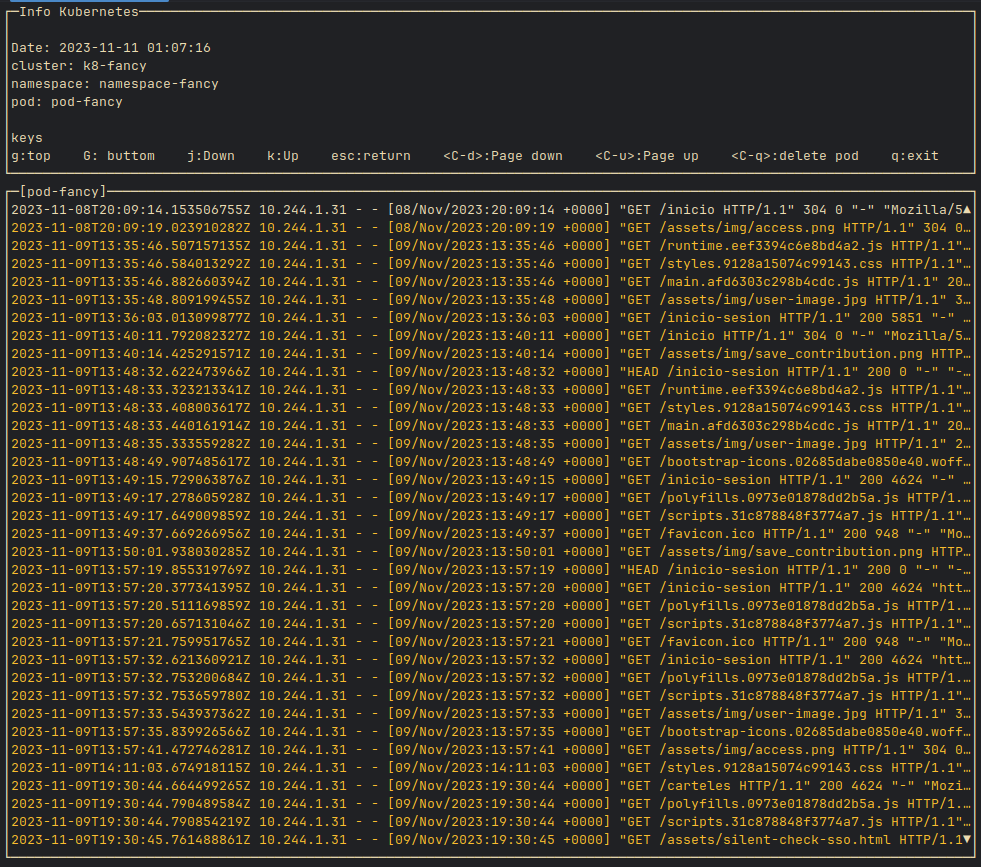Viewport: 981px width, 867px height.
Task: Click the 'k:Up' key hint
Action: click(x=283, y=156)
